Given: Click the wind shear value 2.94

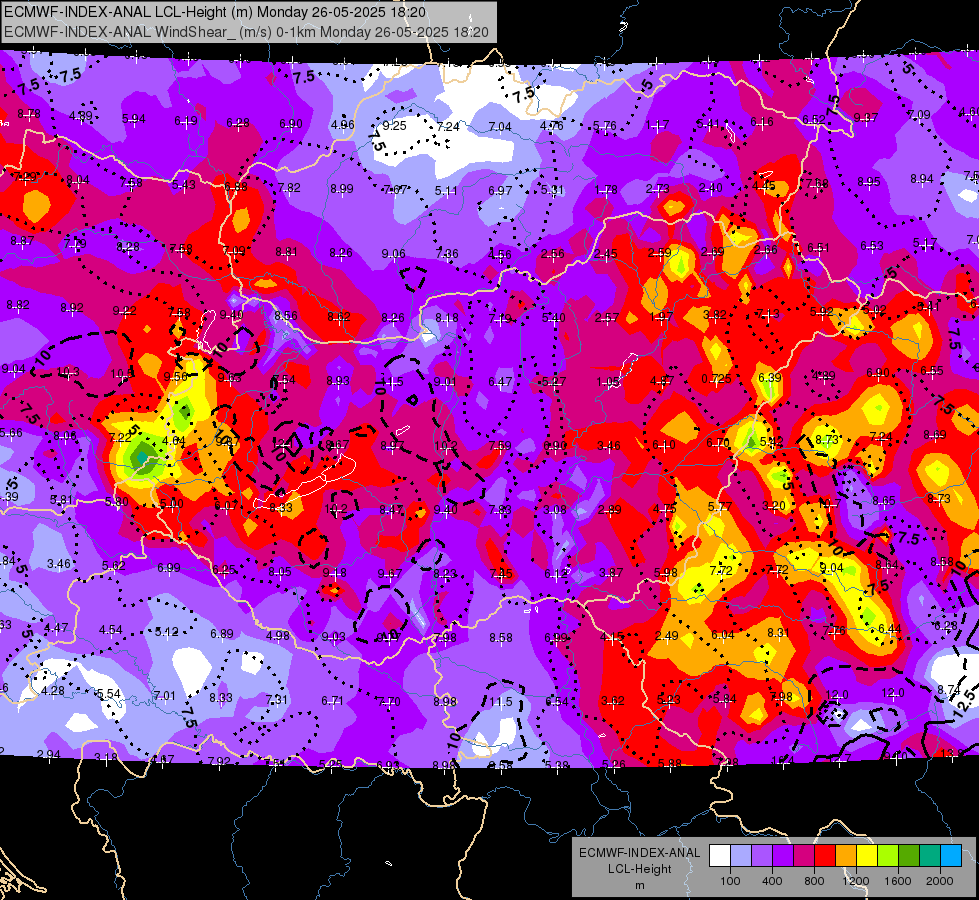Looking at the screenshot, I should point(49,754).
